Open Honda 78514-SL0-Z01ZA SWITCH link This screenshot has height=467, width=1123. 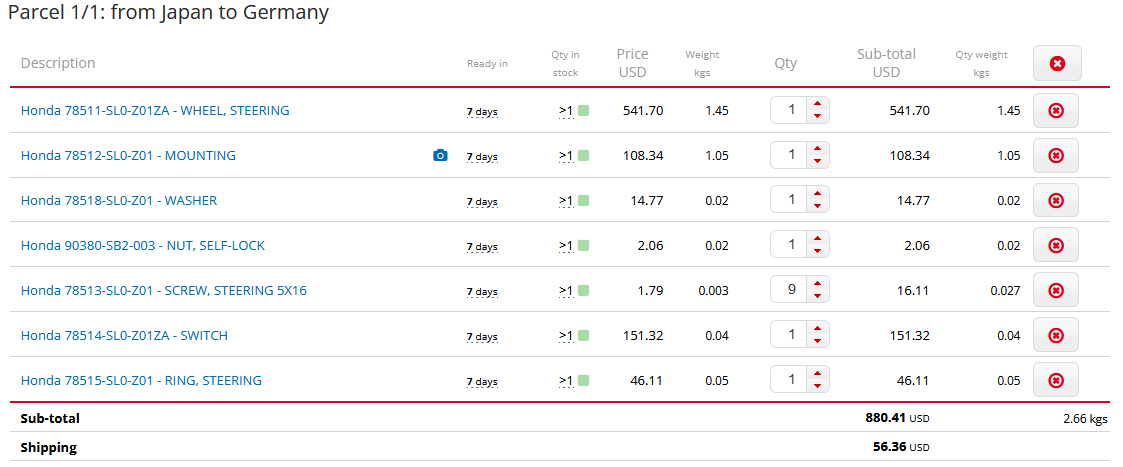coord(124,335)
